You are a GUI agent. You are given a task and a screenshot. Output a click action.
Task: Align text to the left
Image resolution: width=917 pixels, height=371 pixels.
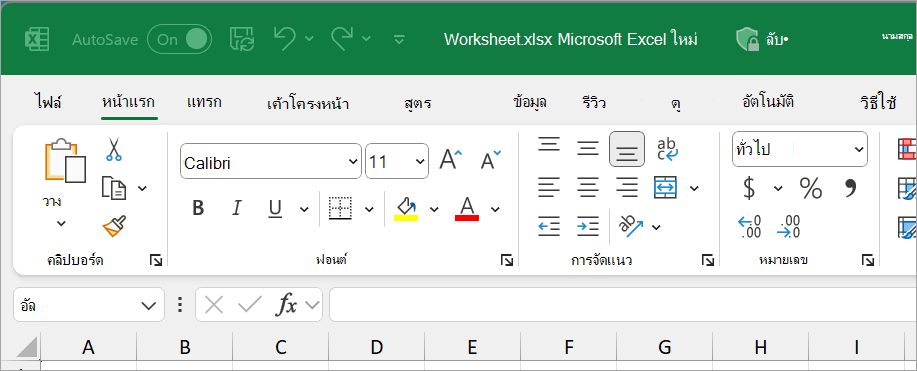[x=549, y=187]
